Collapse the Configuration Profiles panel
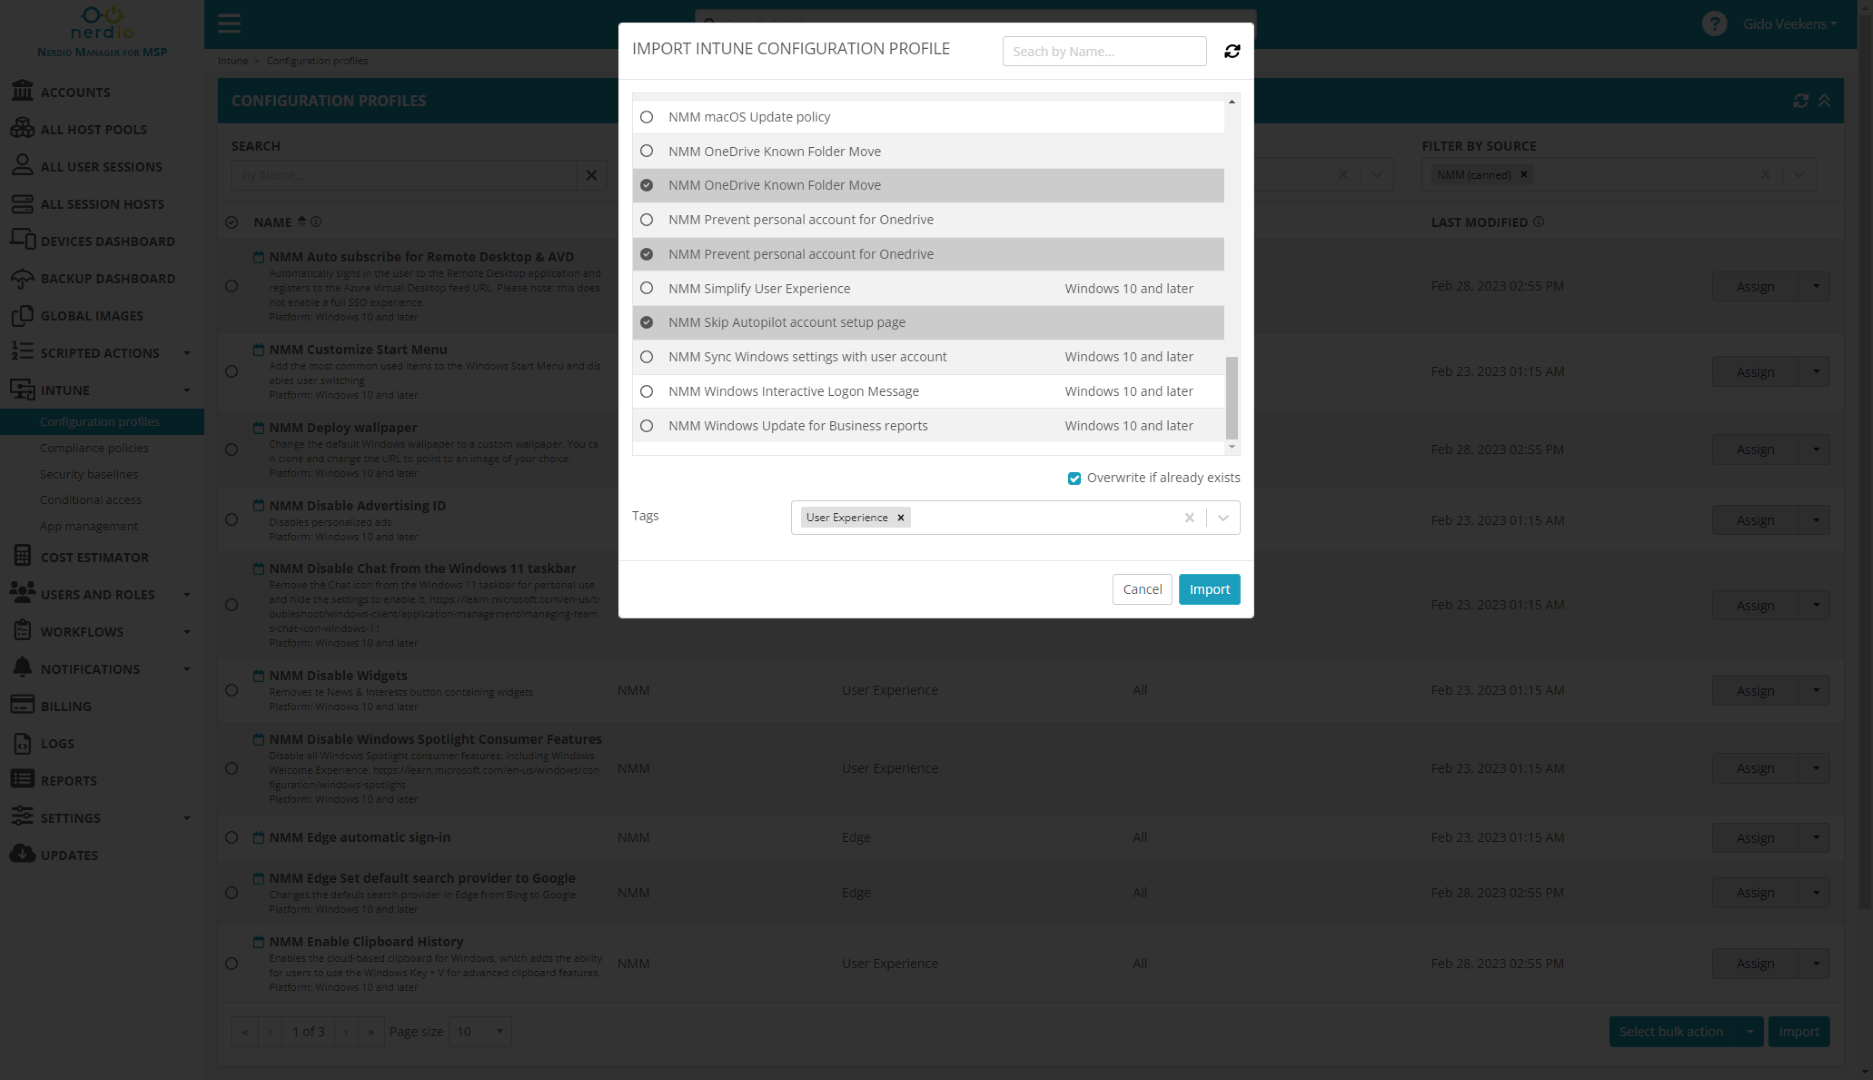 [1824, 101]
